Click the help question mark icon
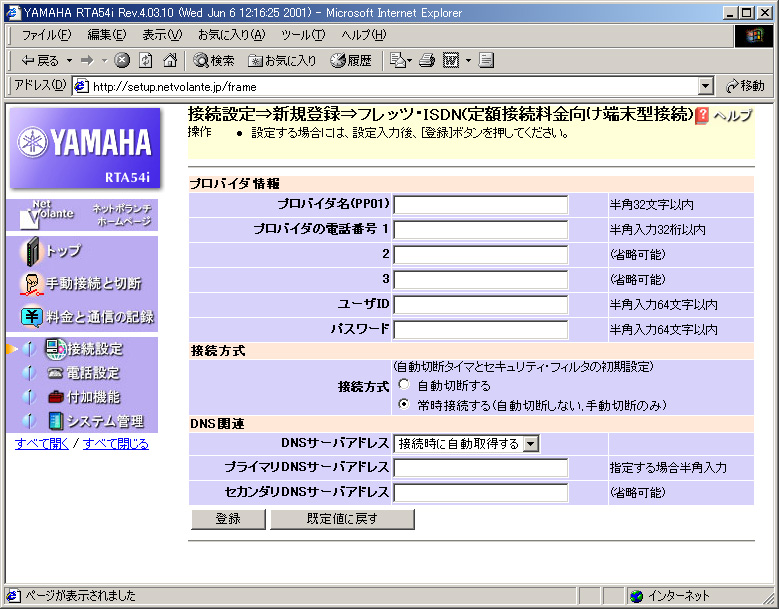The height and width of the screenshot is (609, 779). click(x=702, y=115)
